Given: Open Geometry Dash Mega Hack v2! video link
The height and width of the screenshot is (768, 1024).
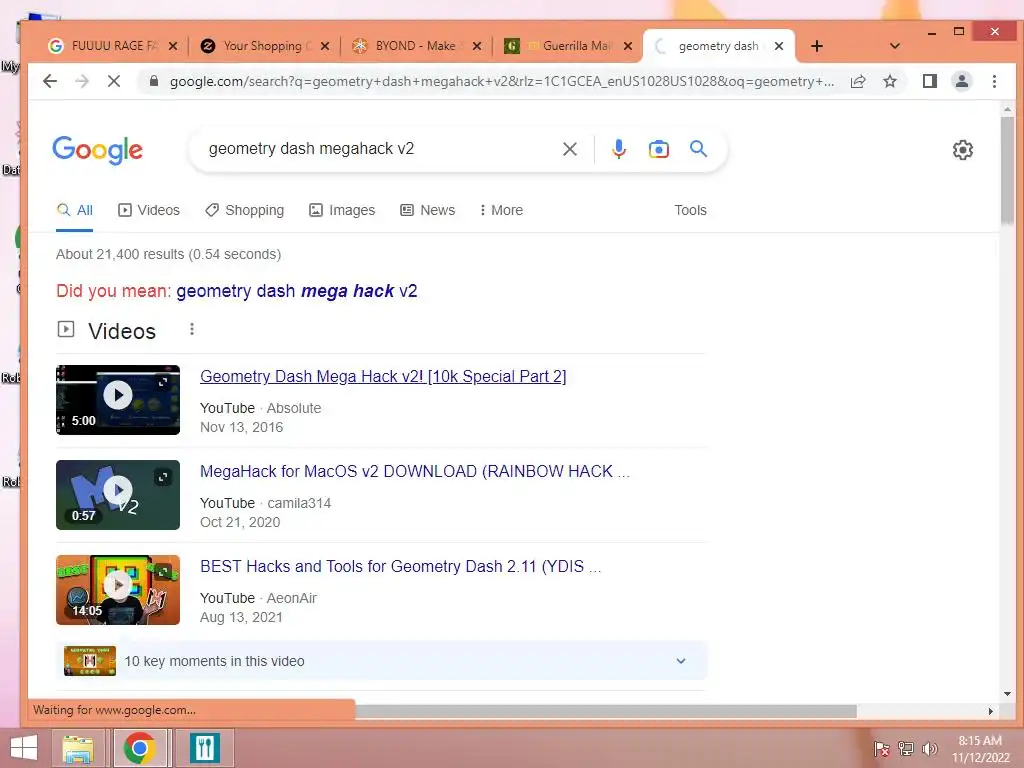Looking at the screenshot, I should (x=383, y=376).
